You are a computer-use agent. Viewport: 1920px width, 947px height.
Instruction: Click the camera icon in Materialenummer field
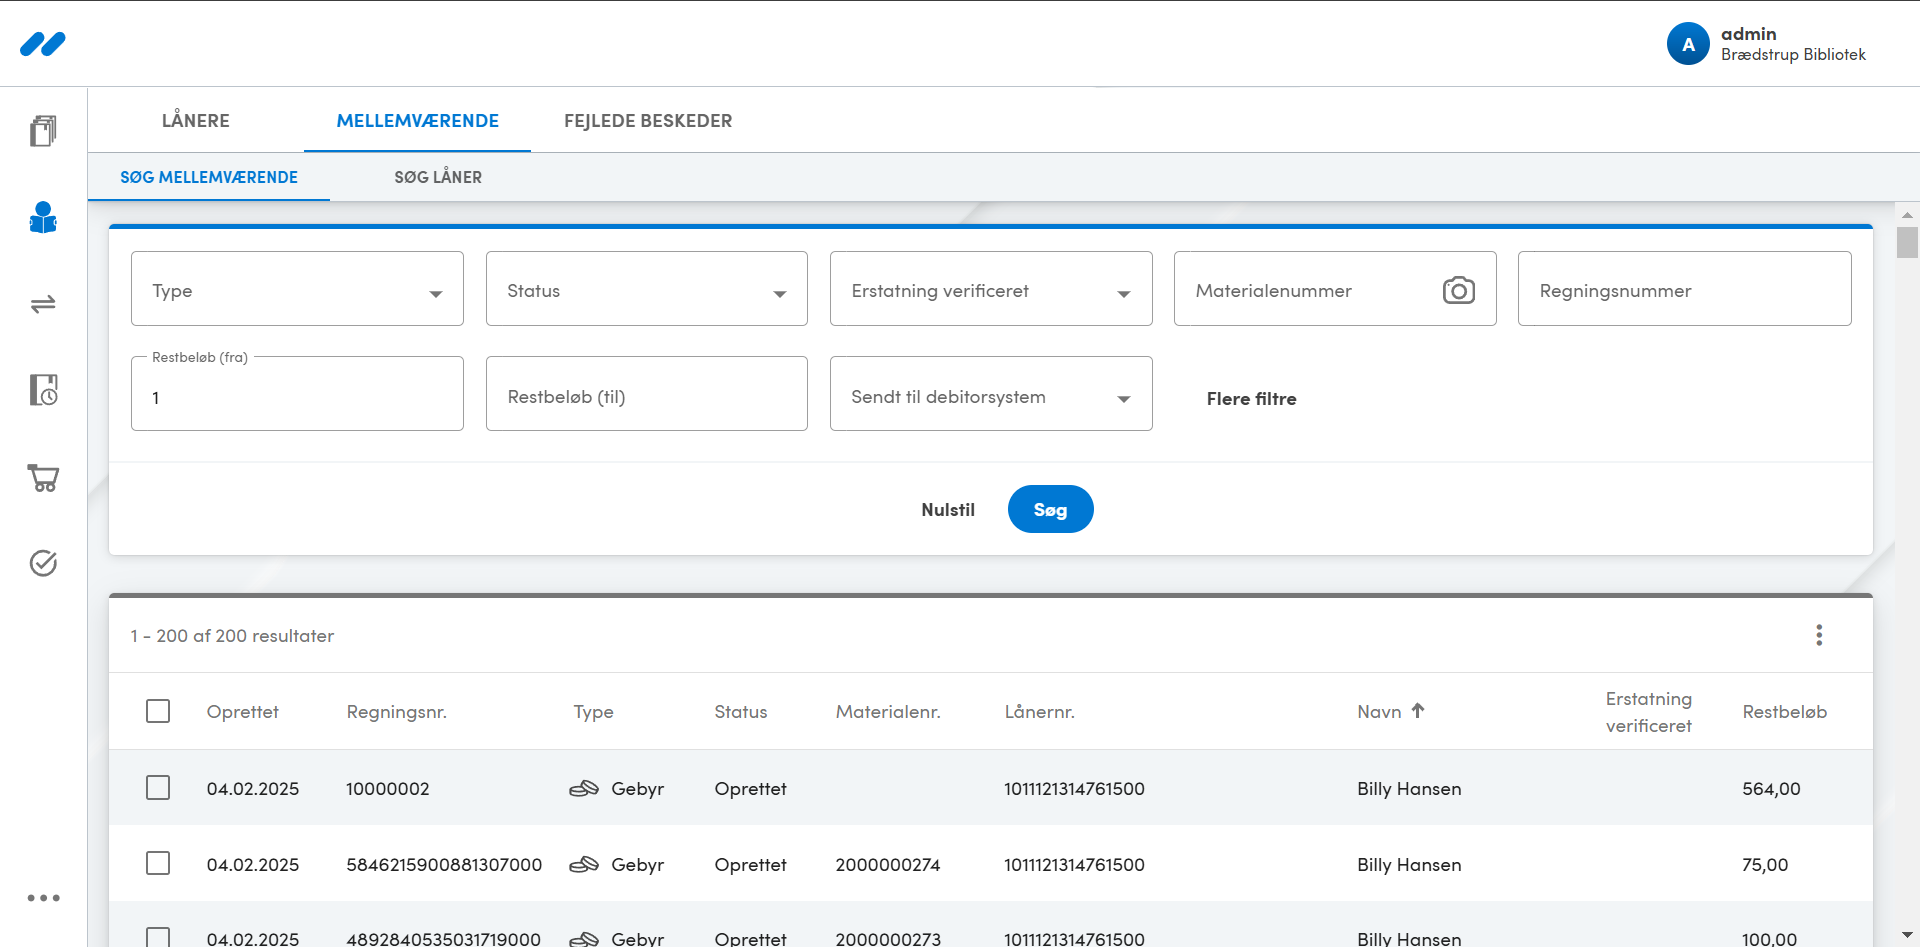(x=1458, y=290)
